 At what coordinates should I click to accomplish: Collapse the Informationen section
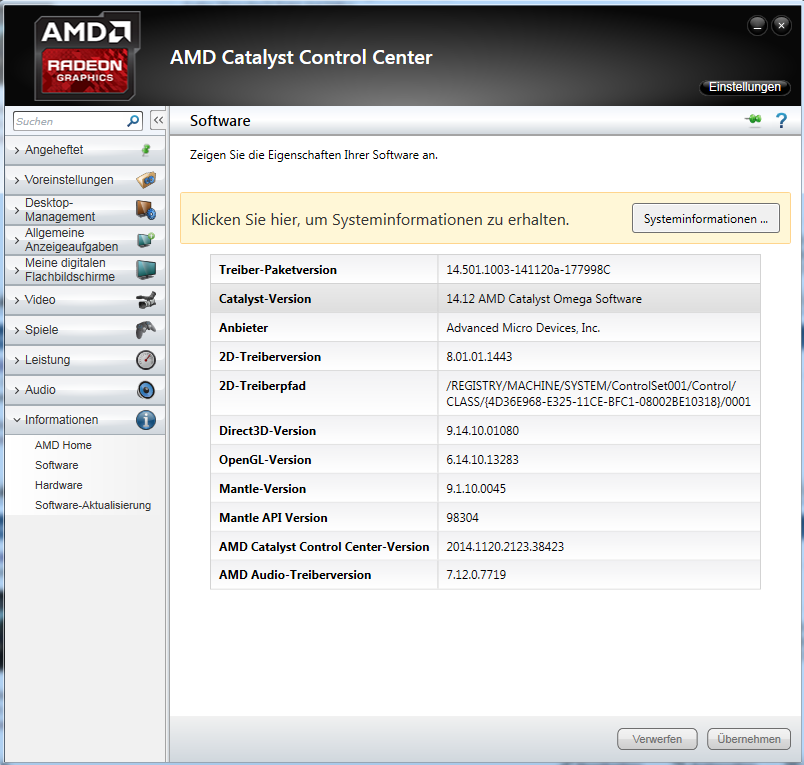pyautogui.click(x=85, y=420)
